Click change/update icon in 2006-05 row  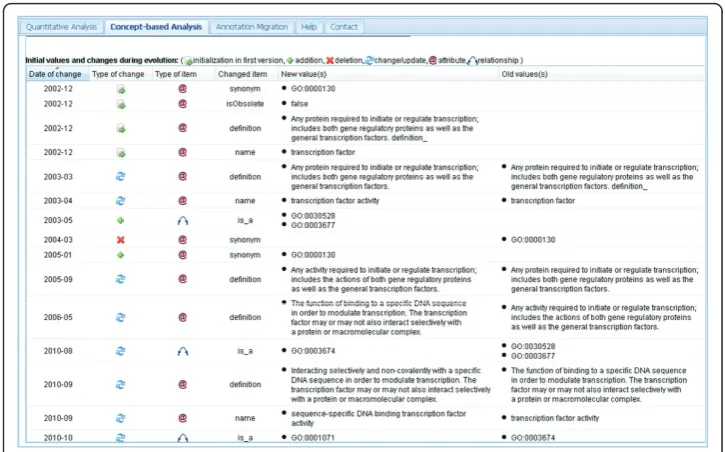pyautogui.click(x=121, y=317)
